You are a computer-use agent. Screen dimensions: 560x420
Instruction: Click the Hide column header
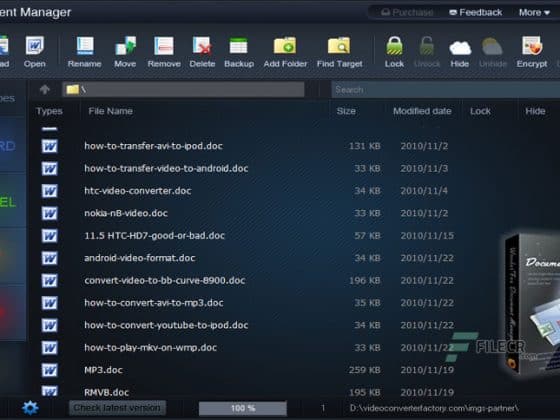535,111
